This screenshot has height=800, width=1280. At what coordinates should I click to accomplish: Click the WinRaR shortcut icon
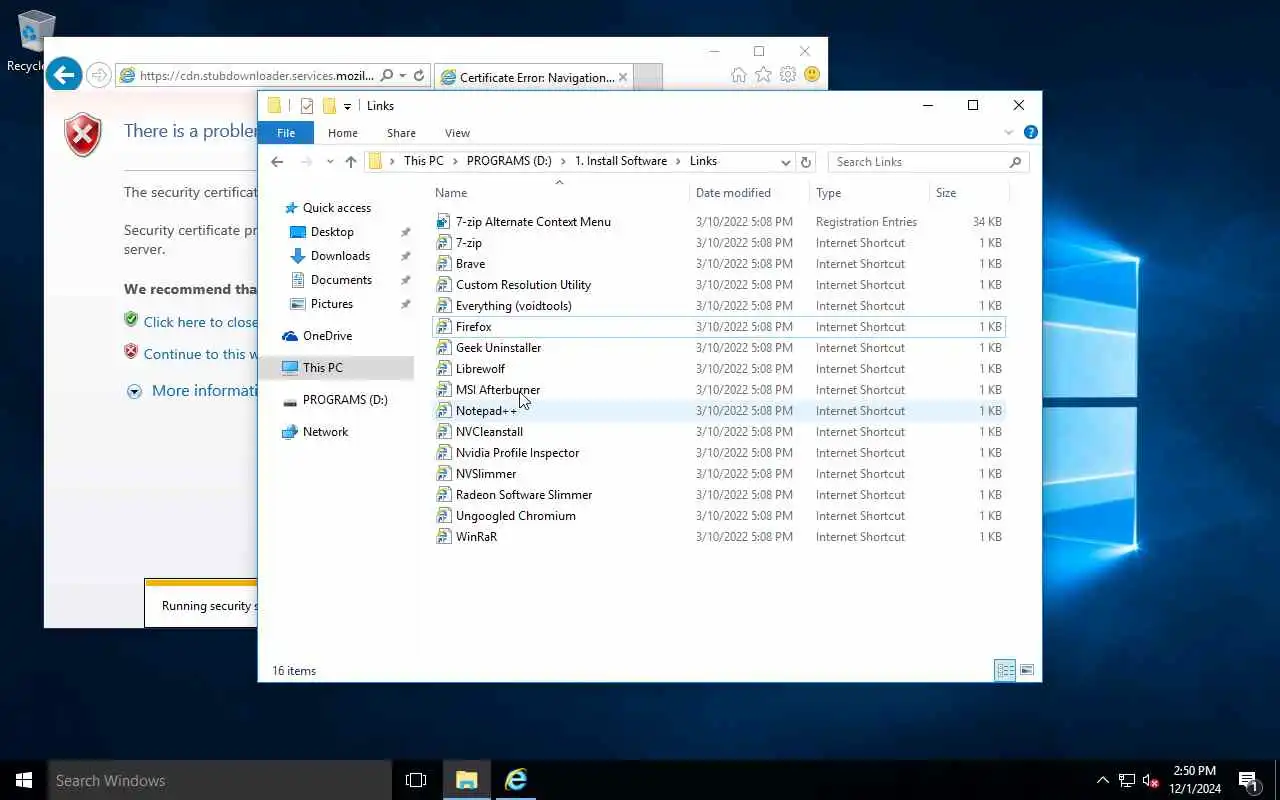(444, 537)
